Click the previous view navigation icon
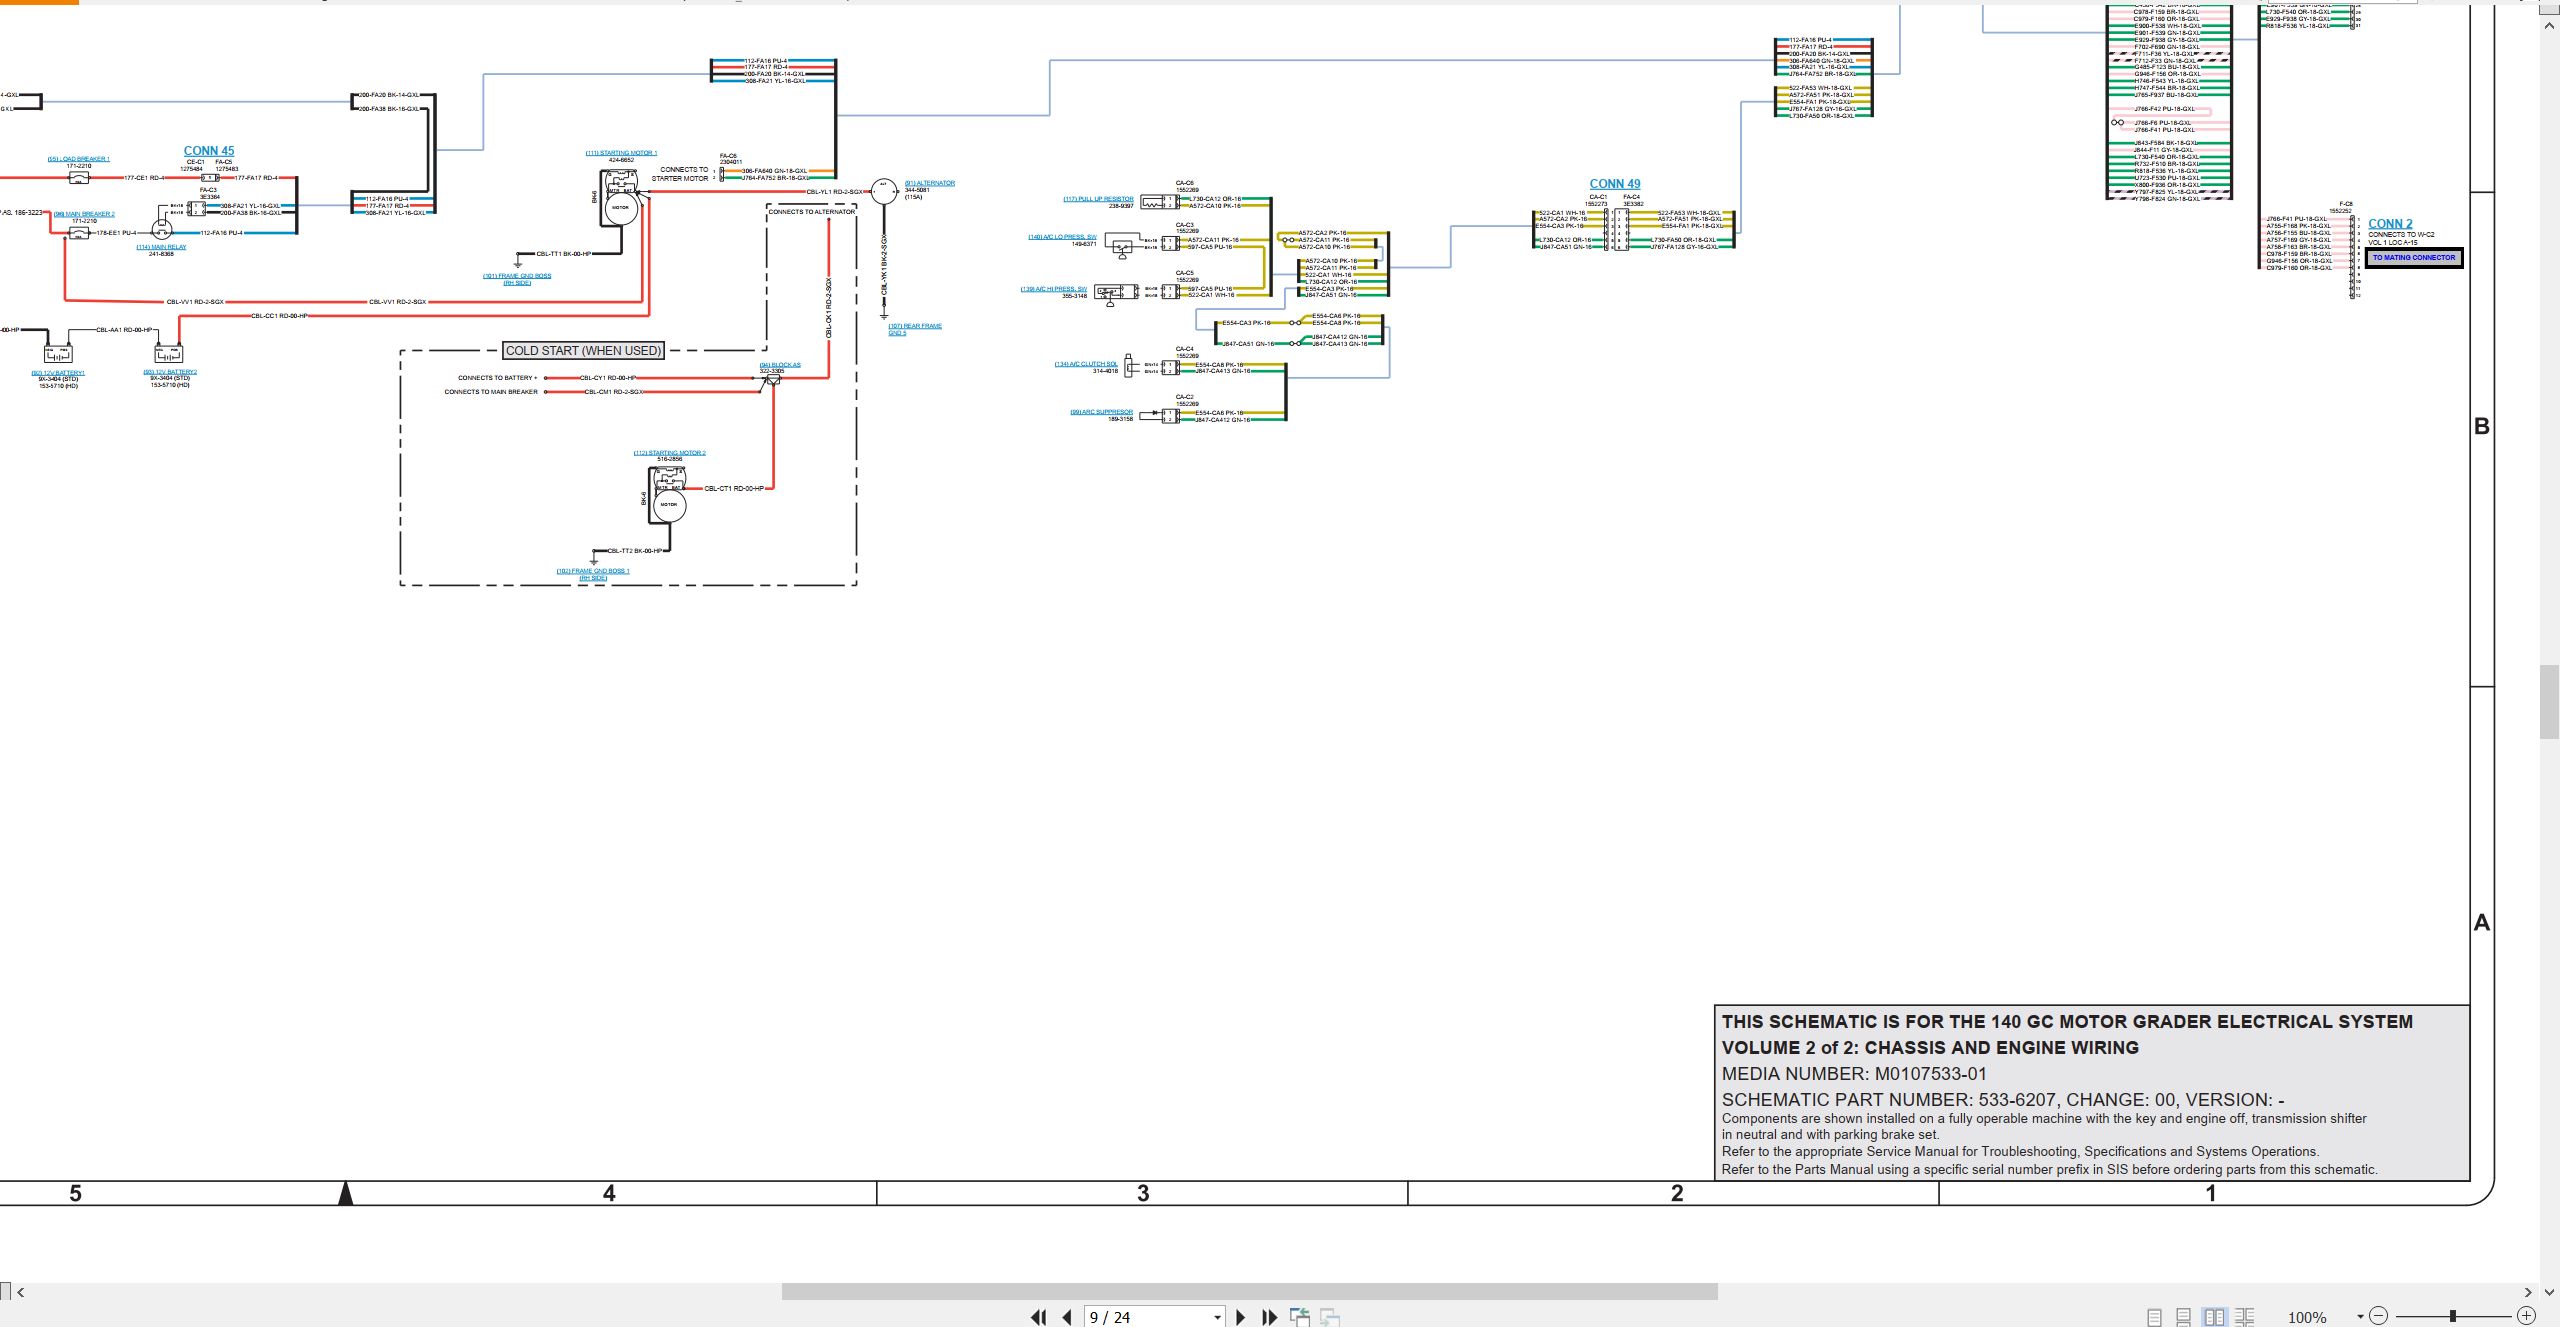Image resolution: width=2560 pixels, height=1327 pixels. (x=1300, y=1317)
